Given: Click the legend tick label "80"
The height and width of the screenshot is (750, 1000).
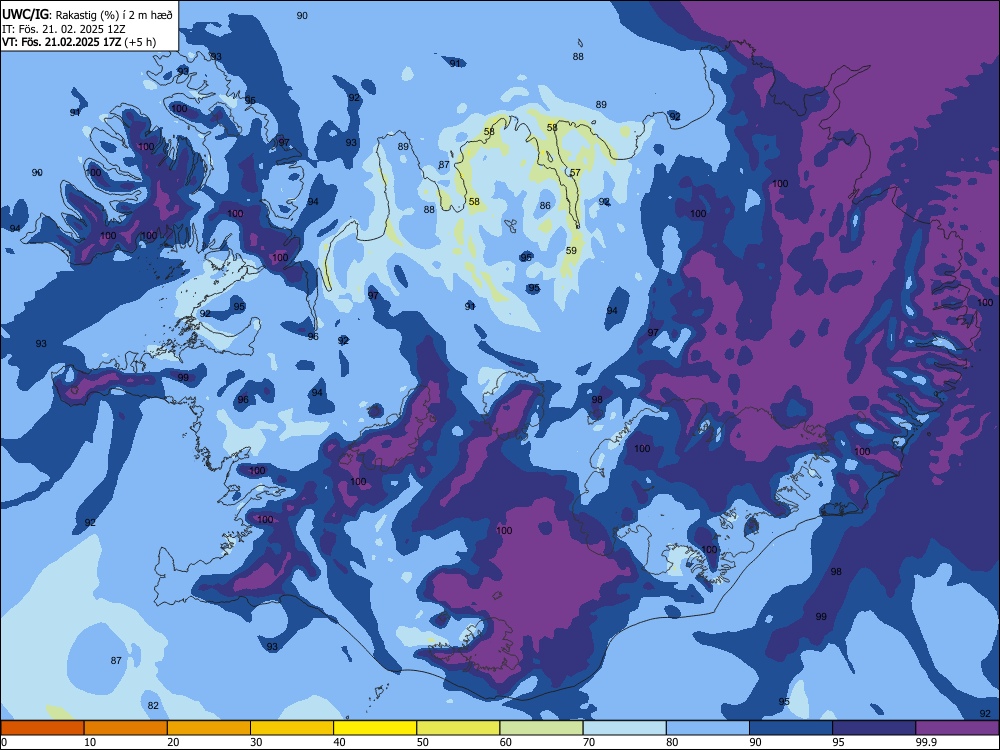Looking at the screenshot, I should (x=672, y=742).
